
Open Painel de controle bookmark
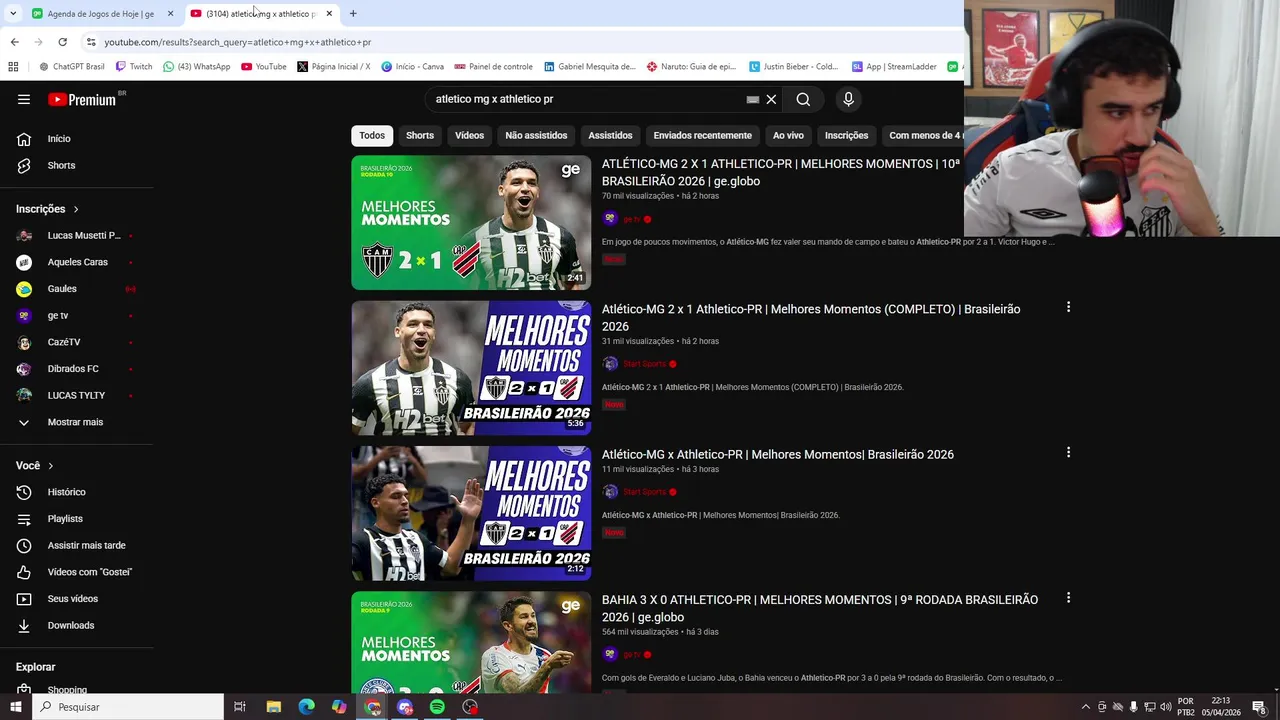[493, 67]
